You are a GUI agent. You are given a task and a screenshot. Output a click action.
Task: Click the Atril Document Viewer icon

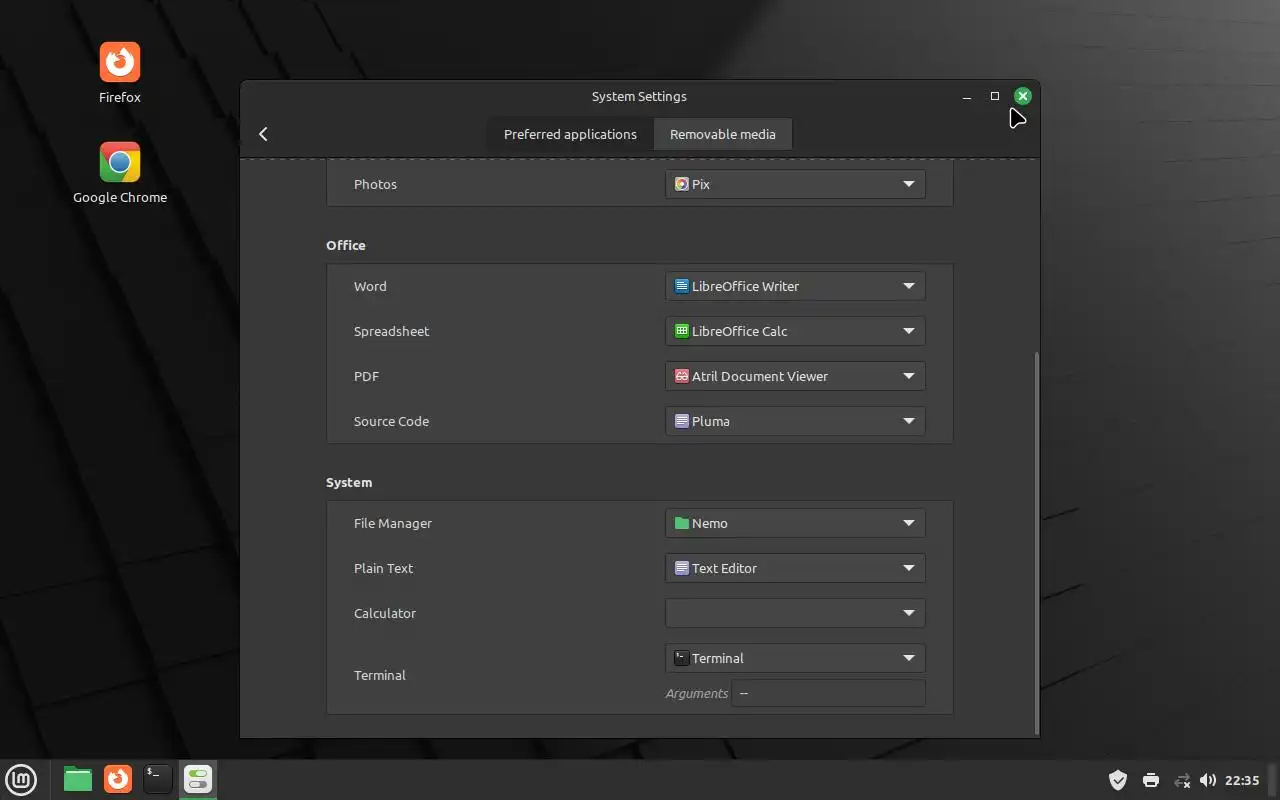click(x=682, y=376)
